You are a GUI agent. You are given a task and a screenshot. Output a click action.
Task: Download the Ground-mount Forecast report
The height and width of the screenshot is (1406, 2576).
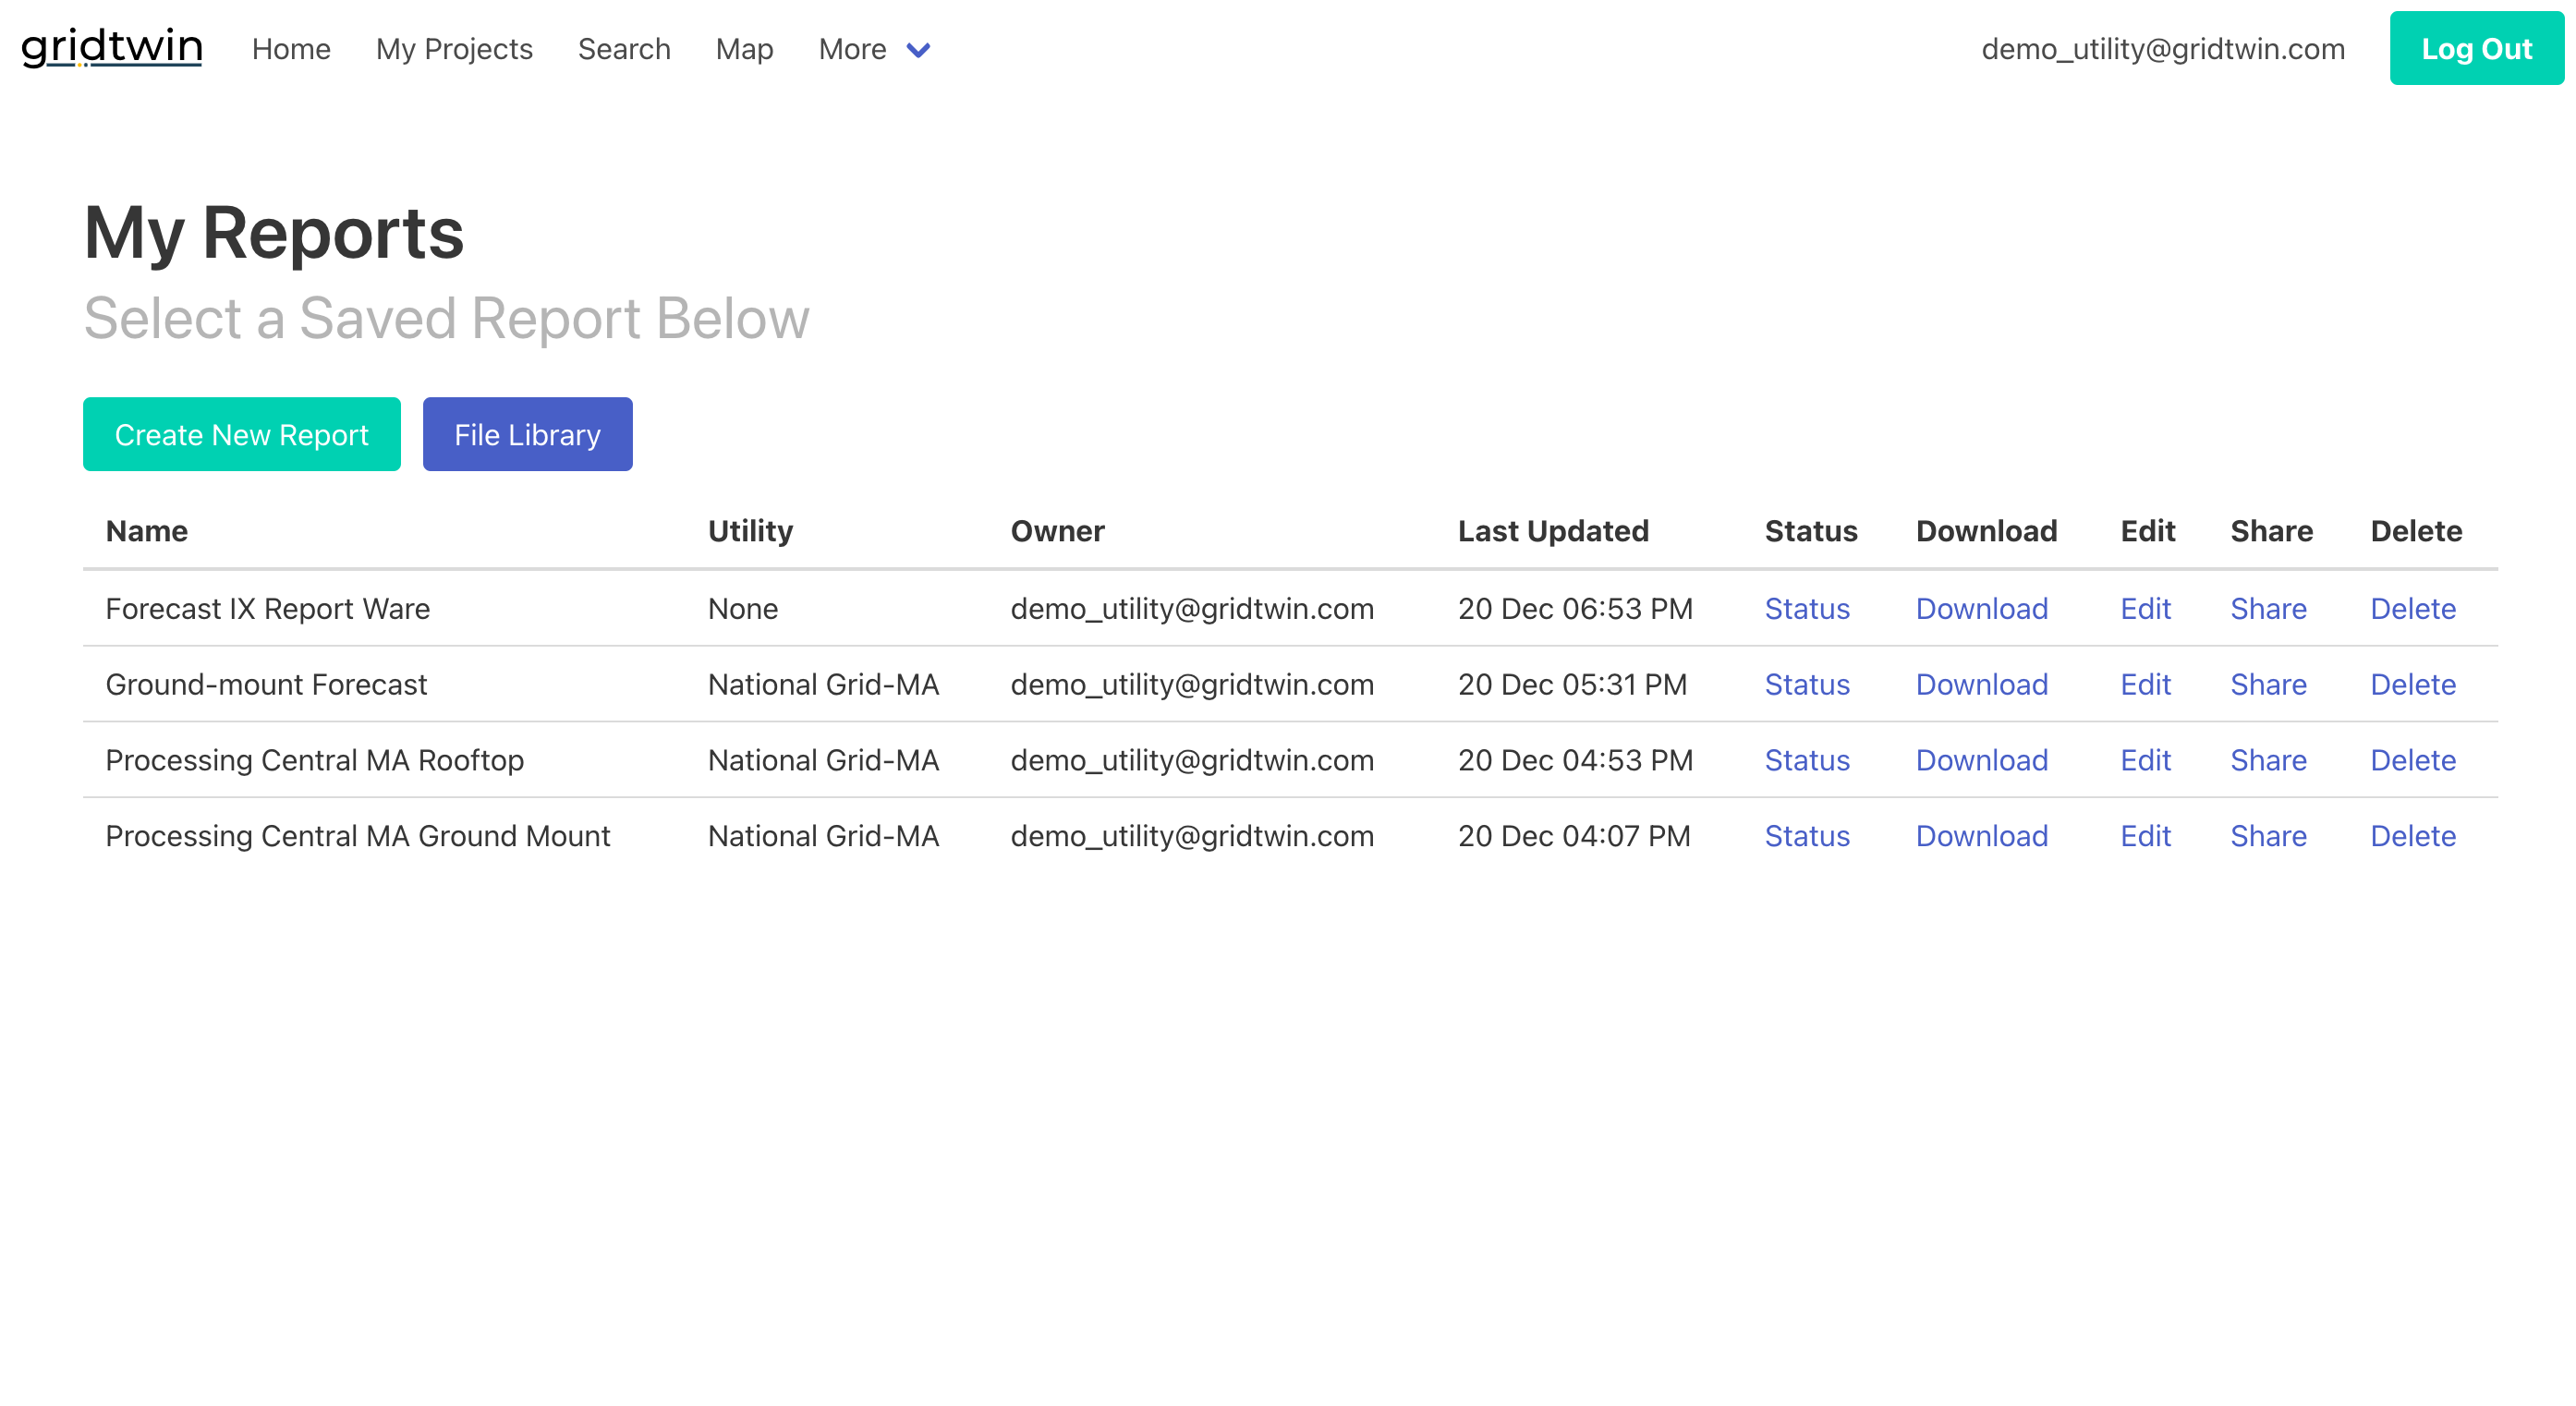(x=1982, y=685)
